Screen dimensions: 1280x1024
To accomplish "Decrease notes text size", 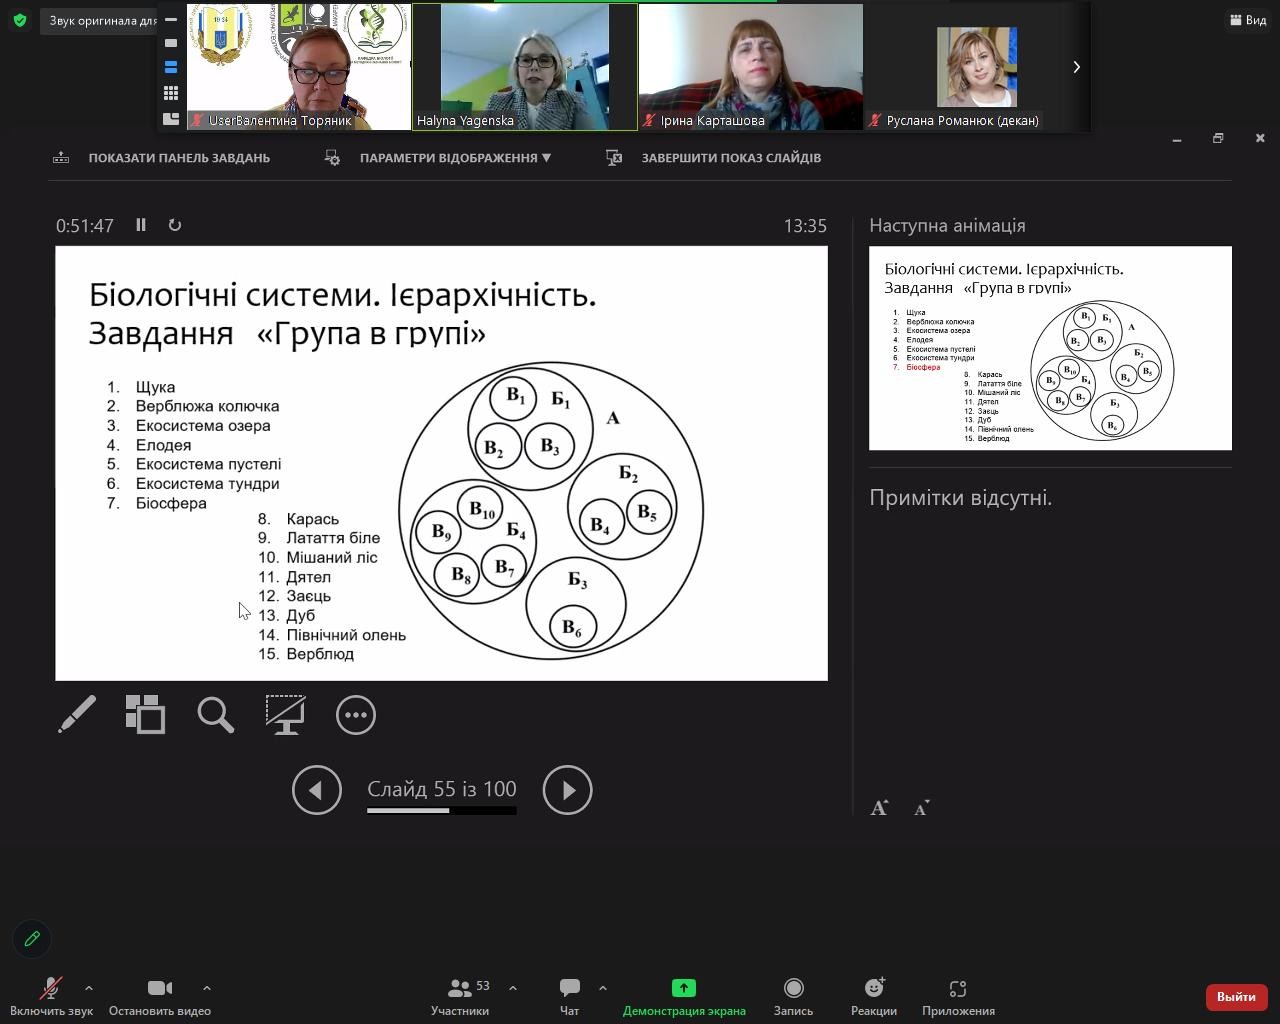I will point(922,808).
